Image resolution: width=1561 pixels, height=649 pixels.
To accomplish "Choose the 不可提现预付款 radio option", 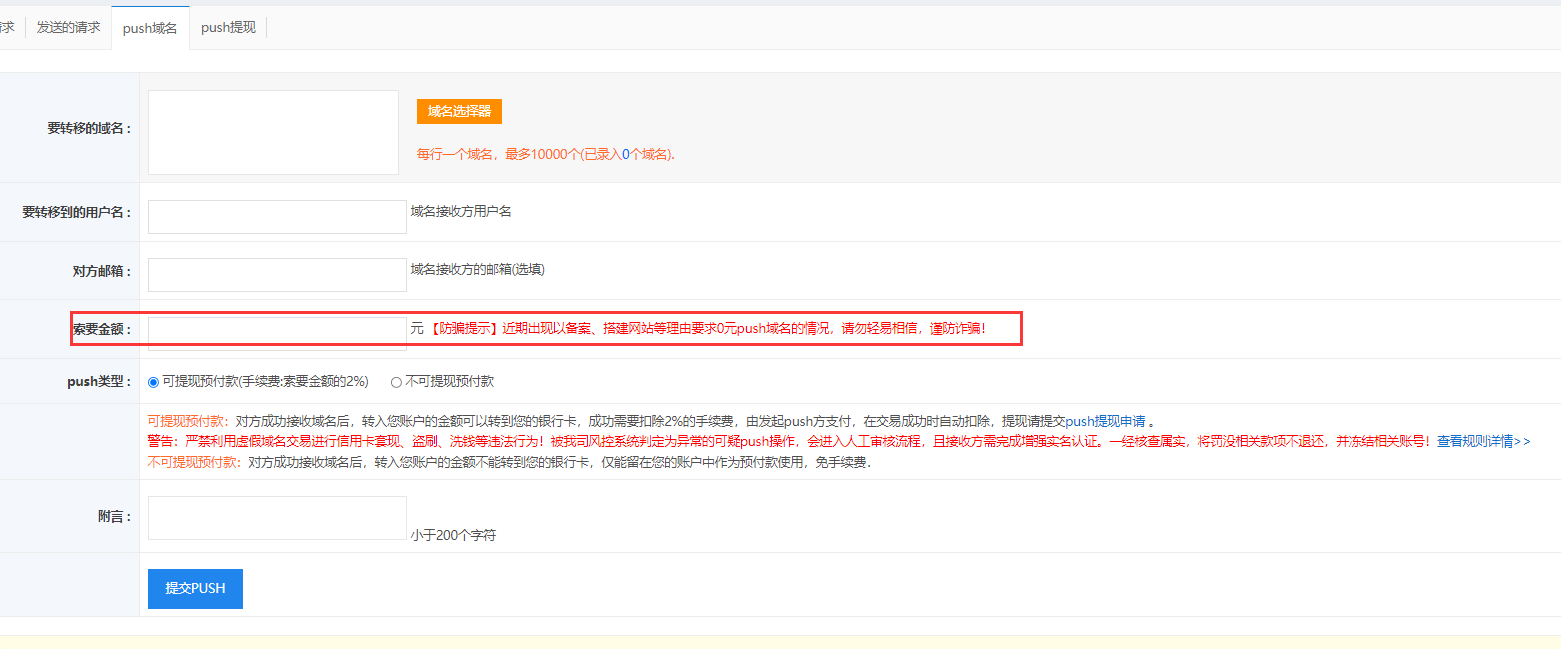I will tap(396, 382).
